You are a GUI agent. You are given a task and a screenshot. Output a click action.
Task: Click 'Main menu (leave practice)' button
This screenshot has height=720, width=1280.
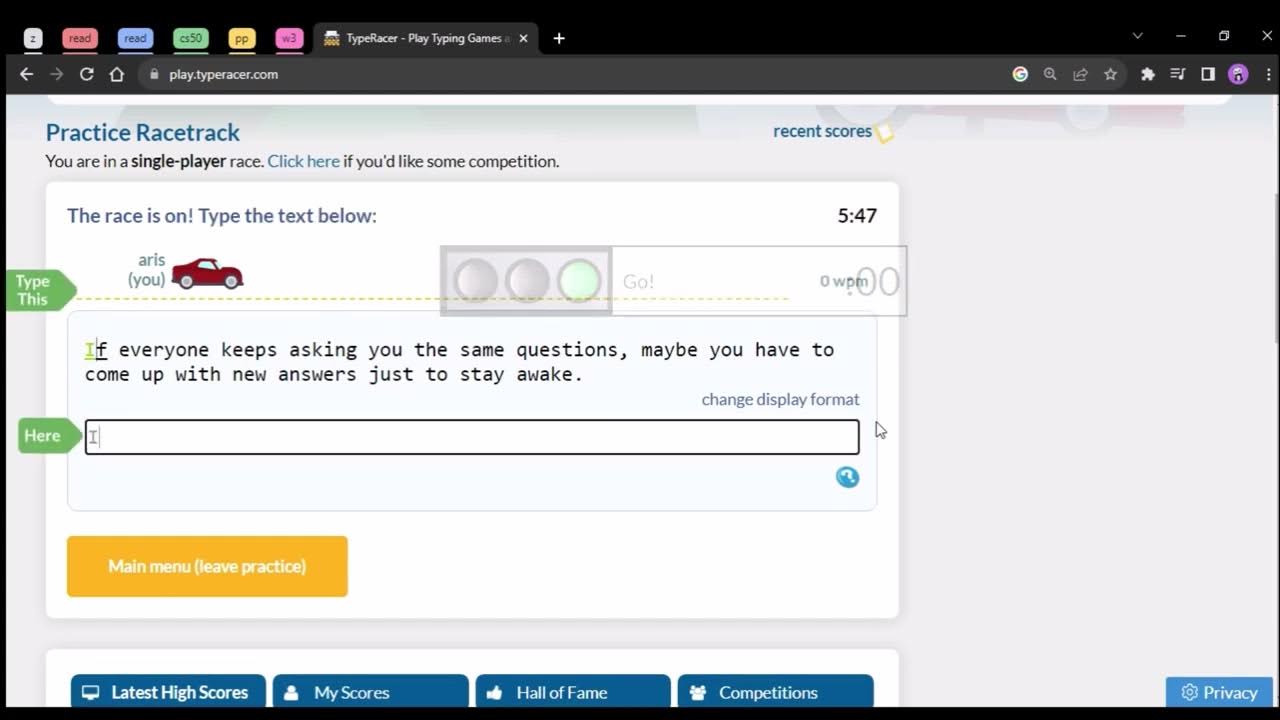click(207, 566)
